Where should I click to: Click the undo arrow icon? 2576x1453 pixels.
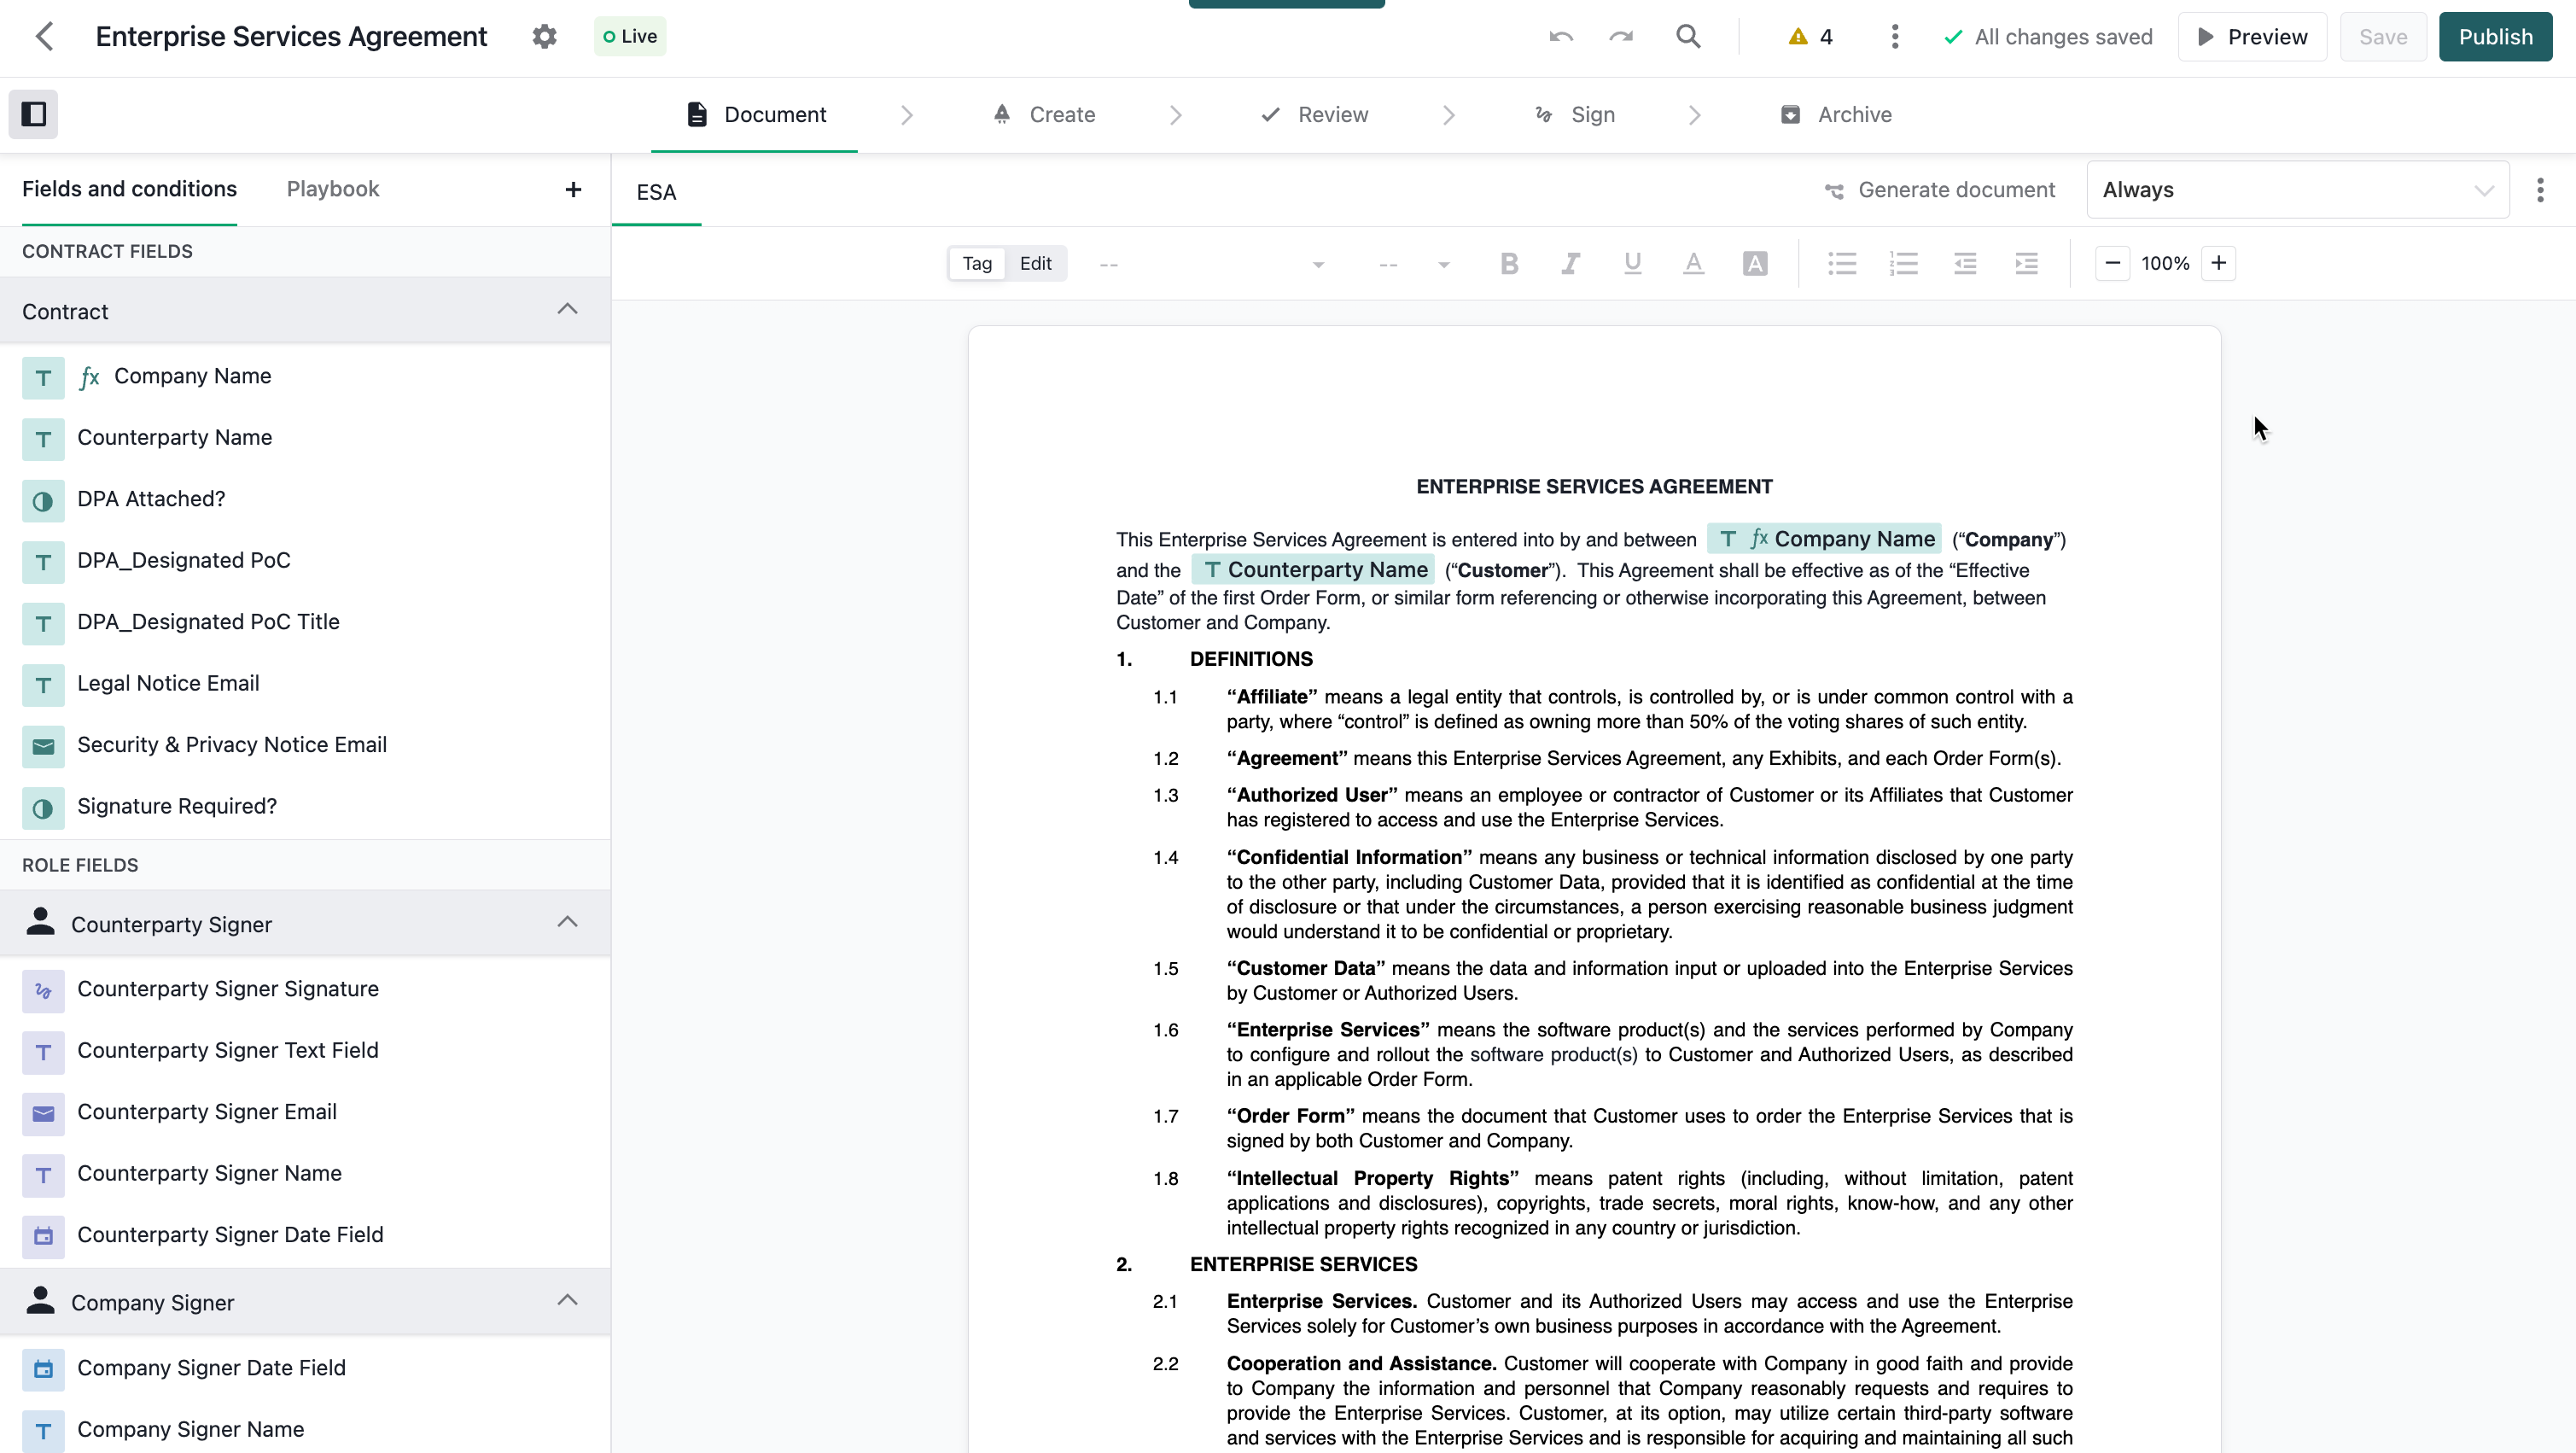[x=1561, y=37]
